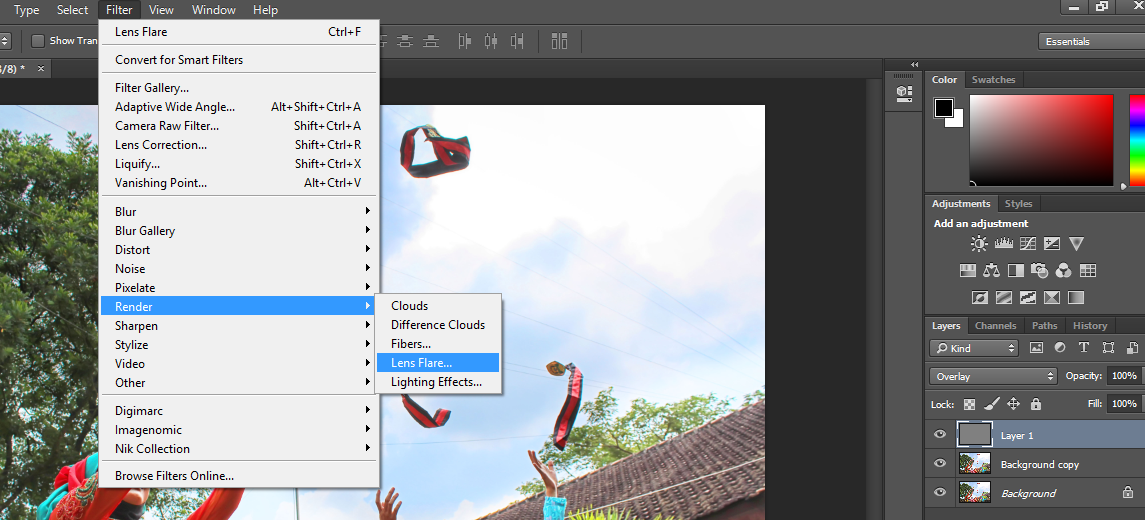Screen dimensions: 1145x520
Task: Add a Vibrance adjustment
Action: click(x=1076, y=244)
